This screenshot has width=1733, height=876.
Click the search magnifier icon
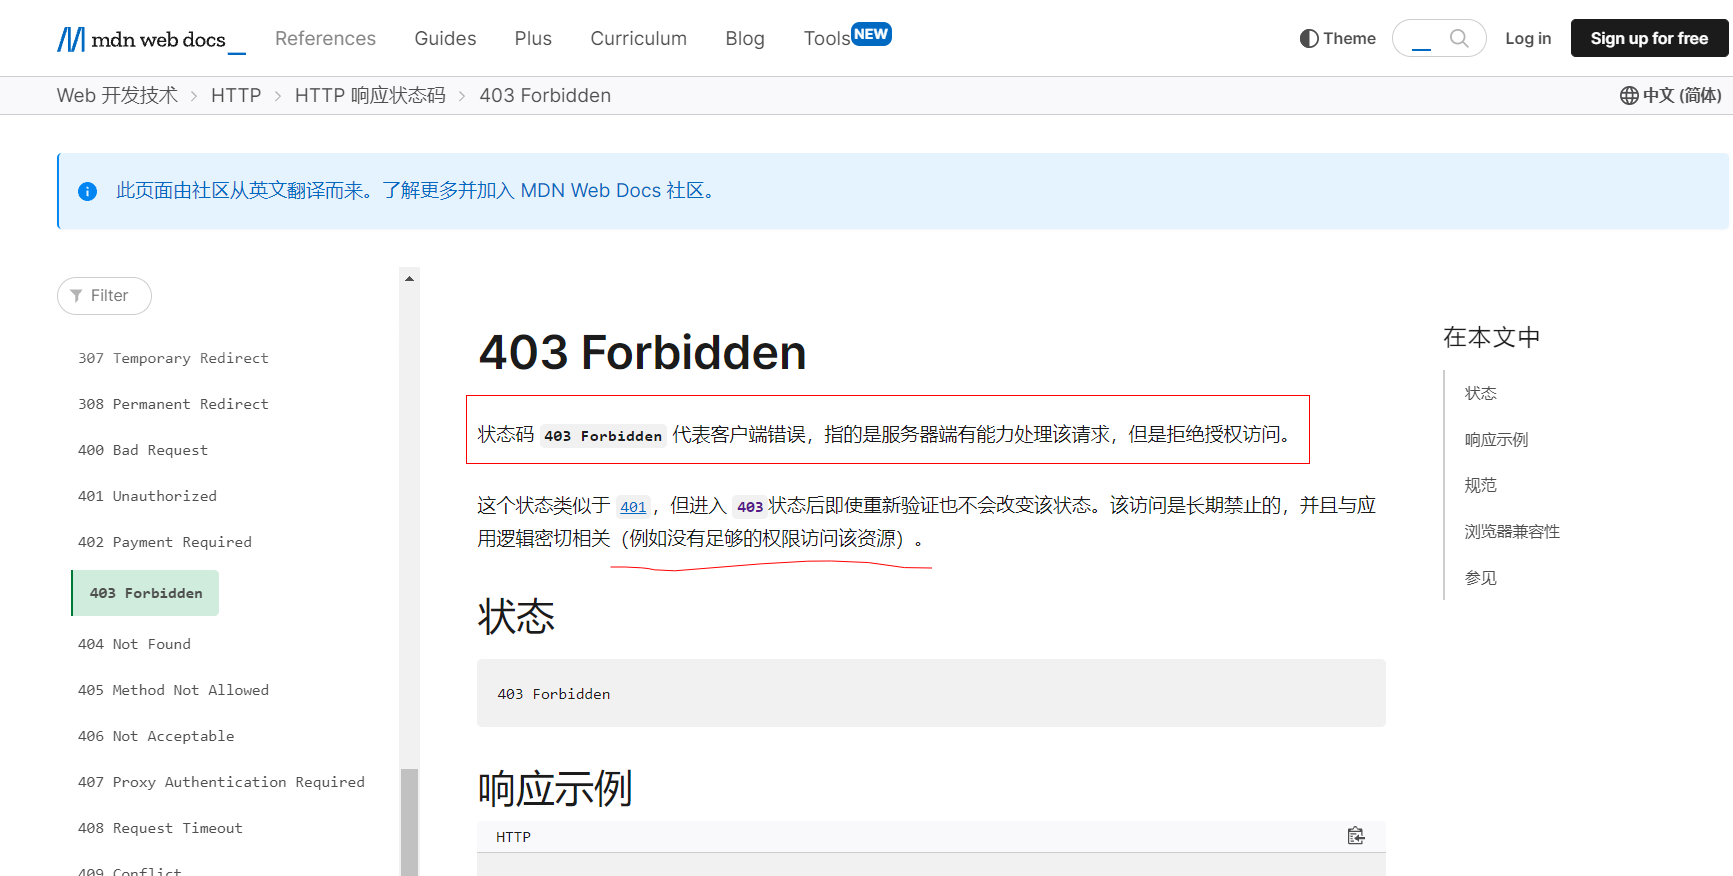pos(1459,38)
